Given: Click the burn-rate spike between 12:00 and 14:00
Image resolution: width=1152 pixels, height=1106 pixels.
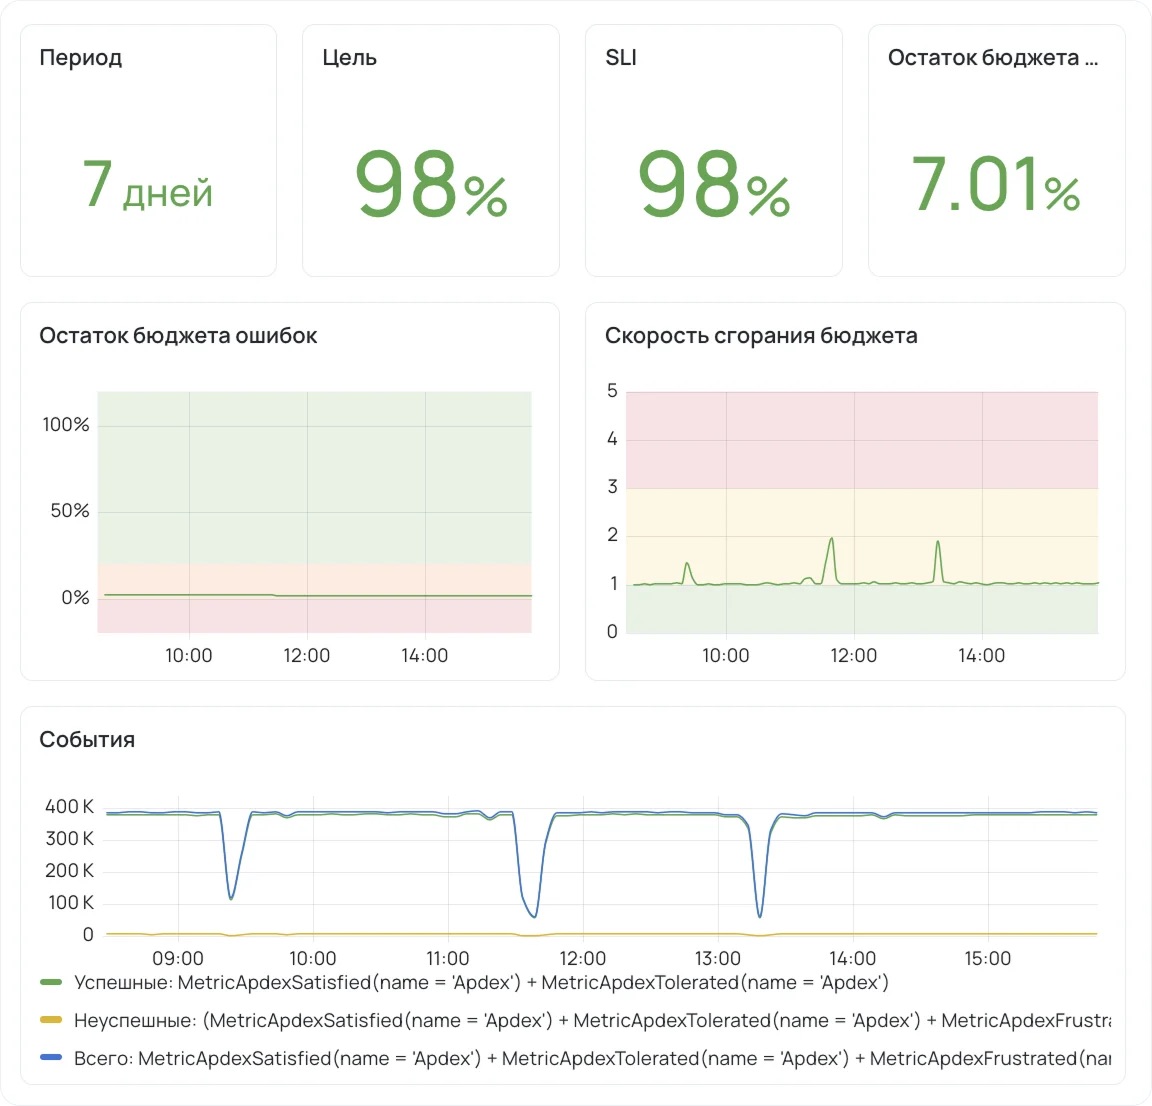Looking at the screenshot, I should coord(938,544).
